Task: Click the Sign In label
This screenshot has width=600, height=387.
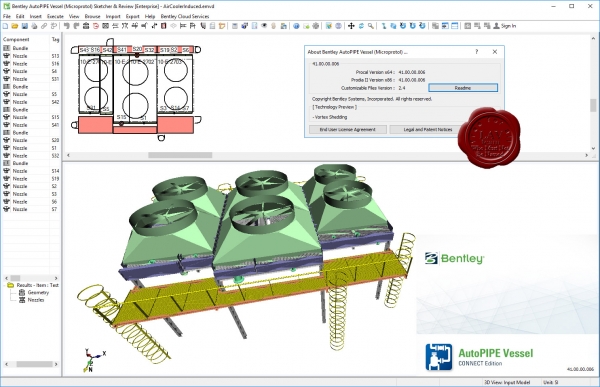Action: click(509, 26)
